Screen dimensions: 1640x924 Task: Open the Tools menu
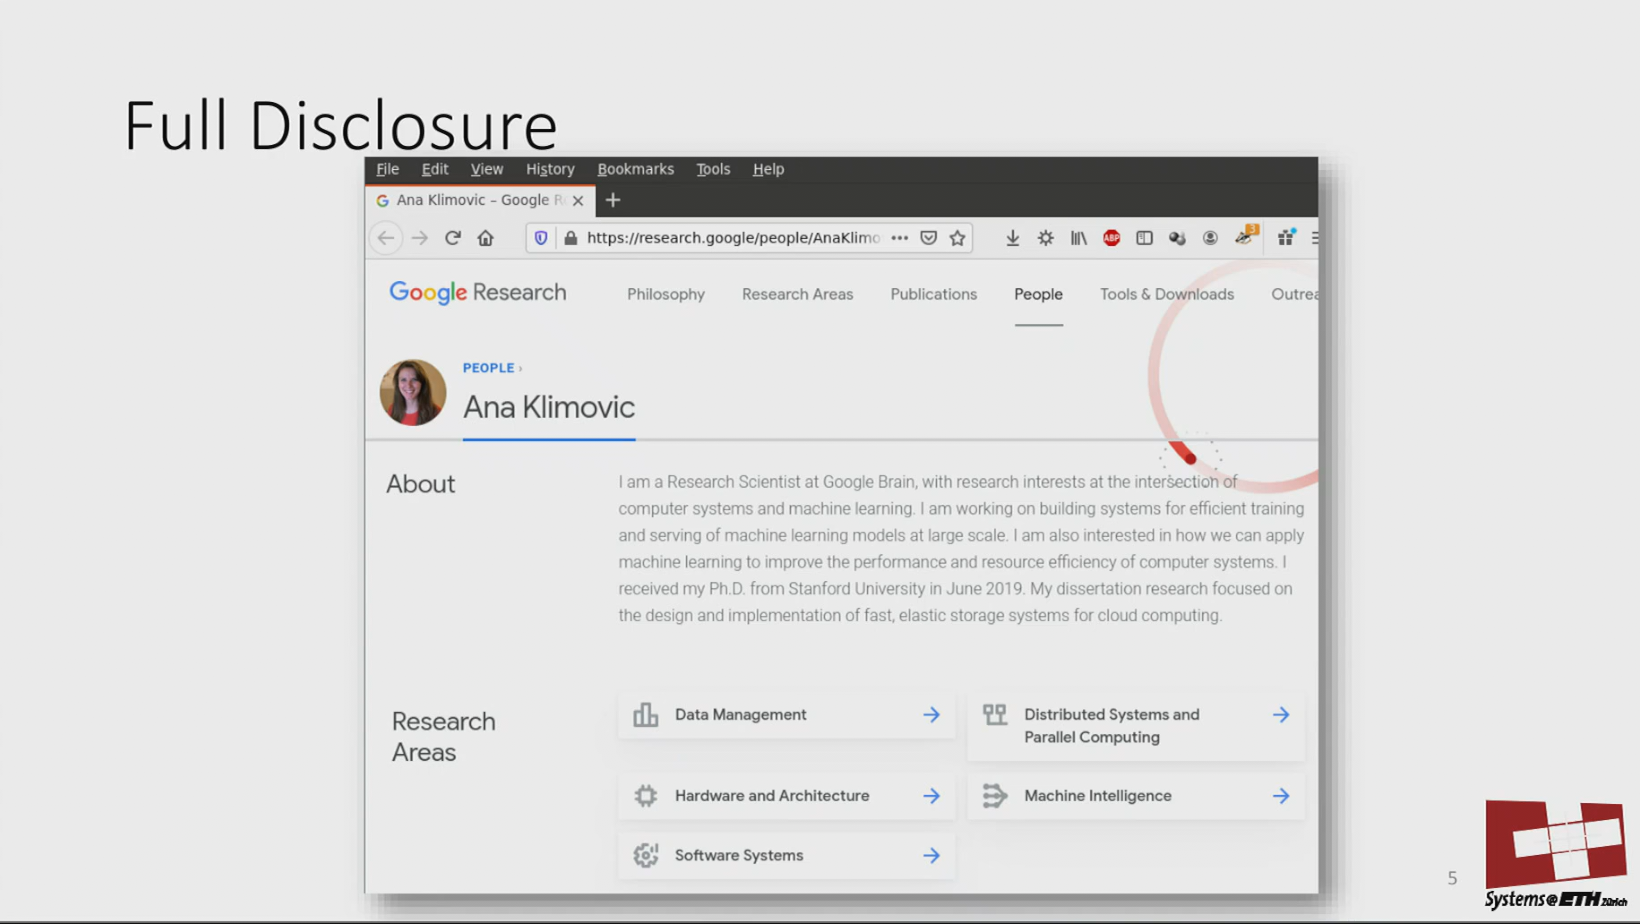(713, 169)
